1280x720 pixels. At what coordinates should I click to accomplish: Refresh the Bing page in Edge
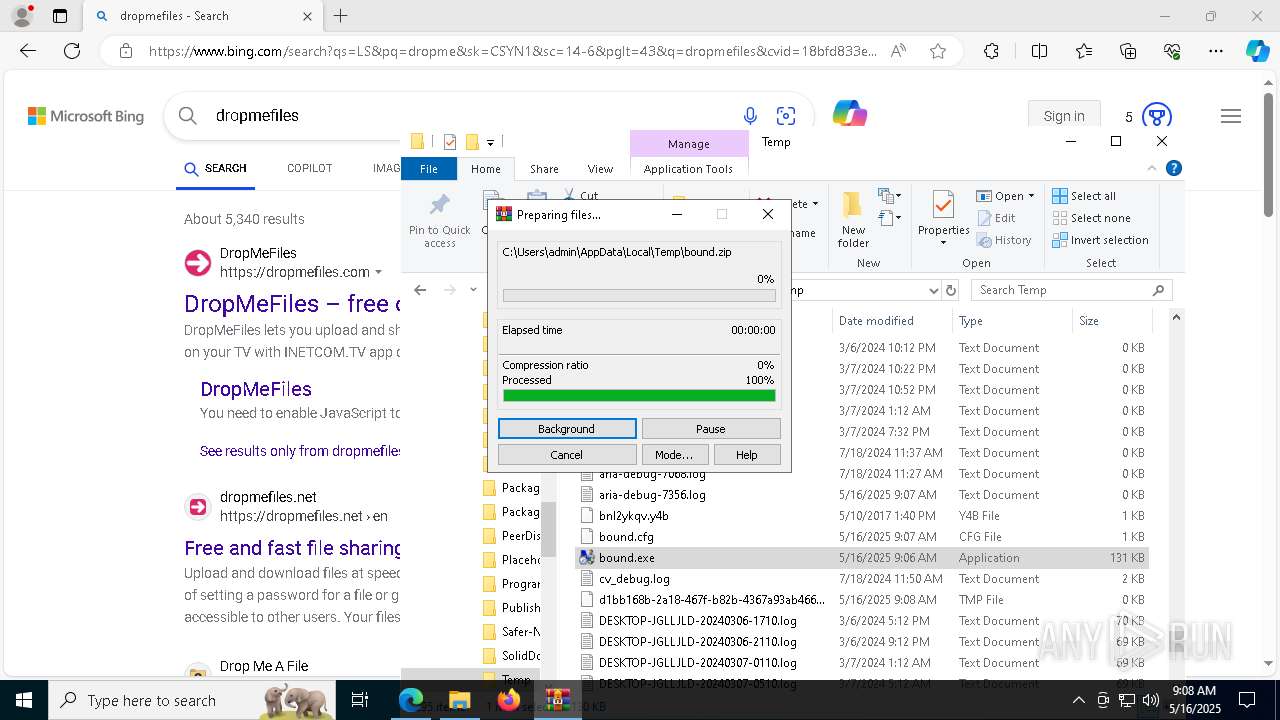pyautogui.click(x=72, y=51)
